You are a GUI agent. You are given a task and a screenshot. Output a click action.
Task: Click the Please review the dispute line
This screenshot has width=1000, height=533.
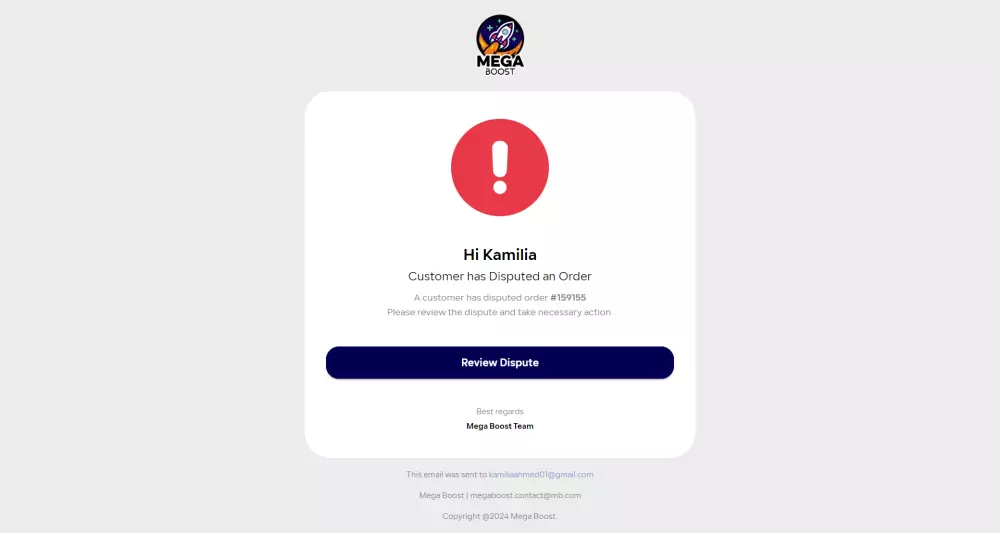pyautogui.click(x=499, y=312)
